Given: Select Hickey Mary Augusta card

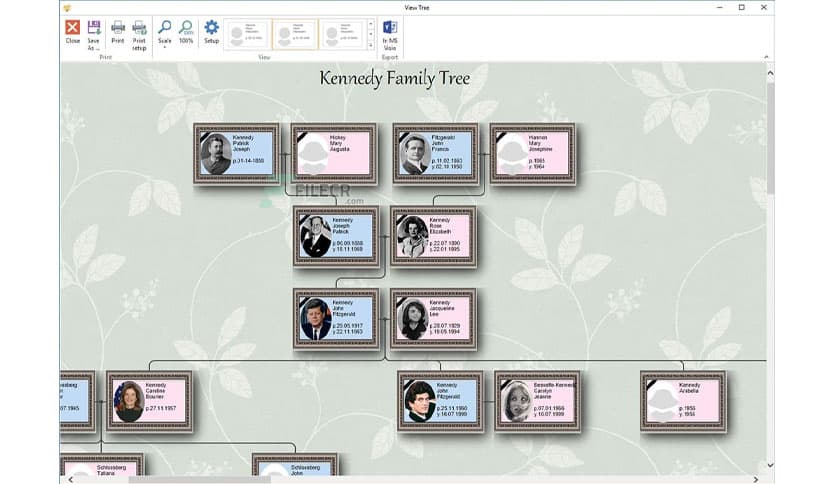Looking at the screenshot, I should (x=334, y=154).
